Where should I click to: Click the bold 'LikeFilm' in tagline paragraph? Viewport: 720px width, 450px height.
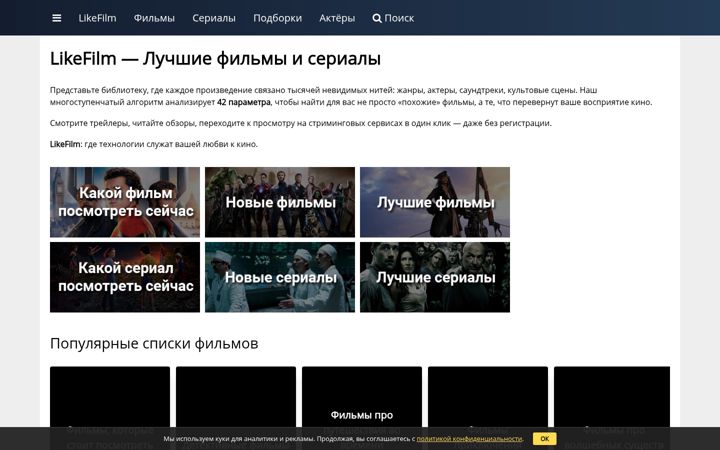coord(65,144)
